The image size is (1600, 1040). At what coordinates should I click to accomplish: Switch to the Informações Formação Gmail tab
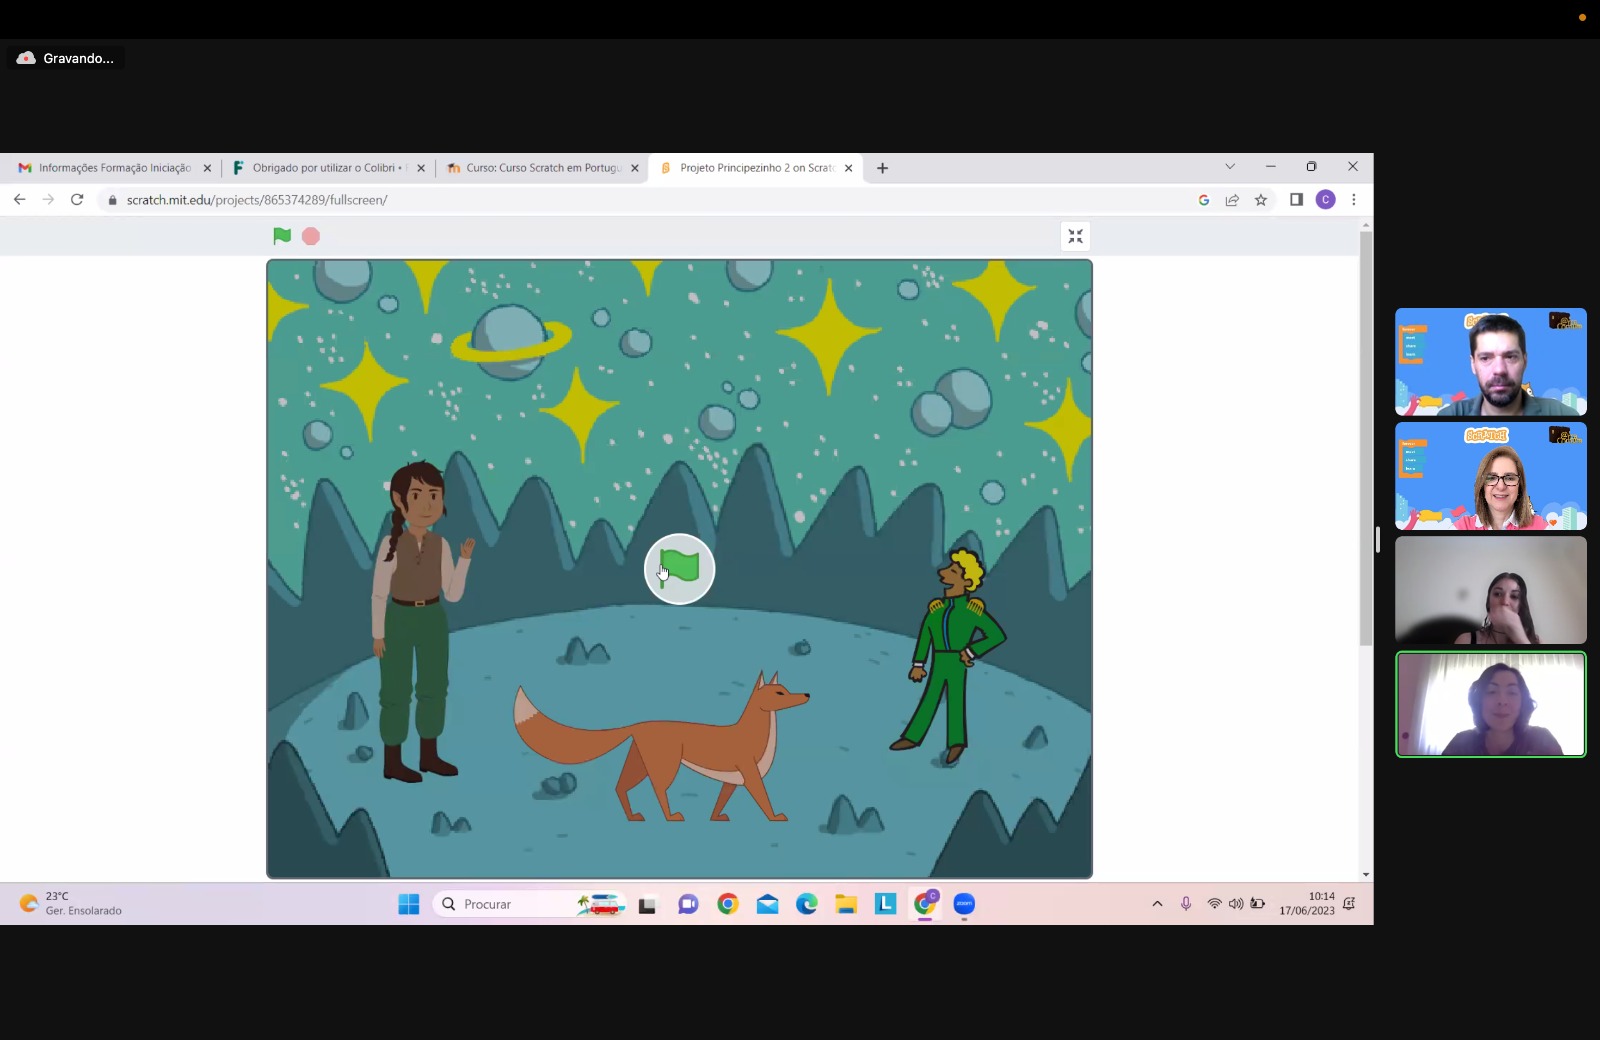click(112, 168)
